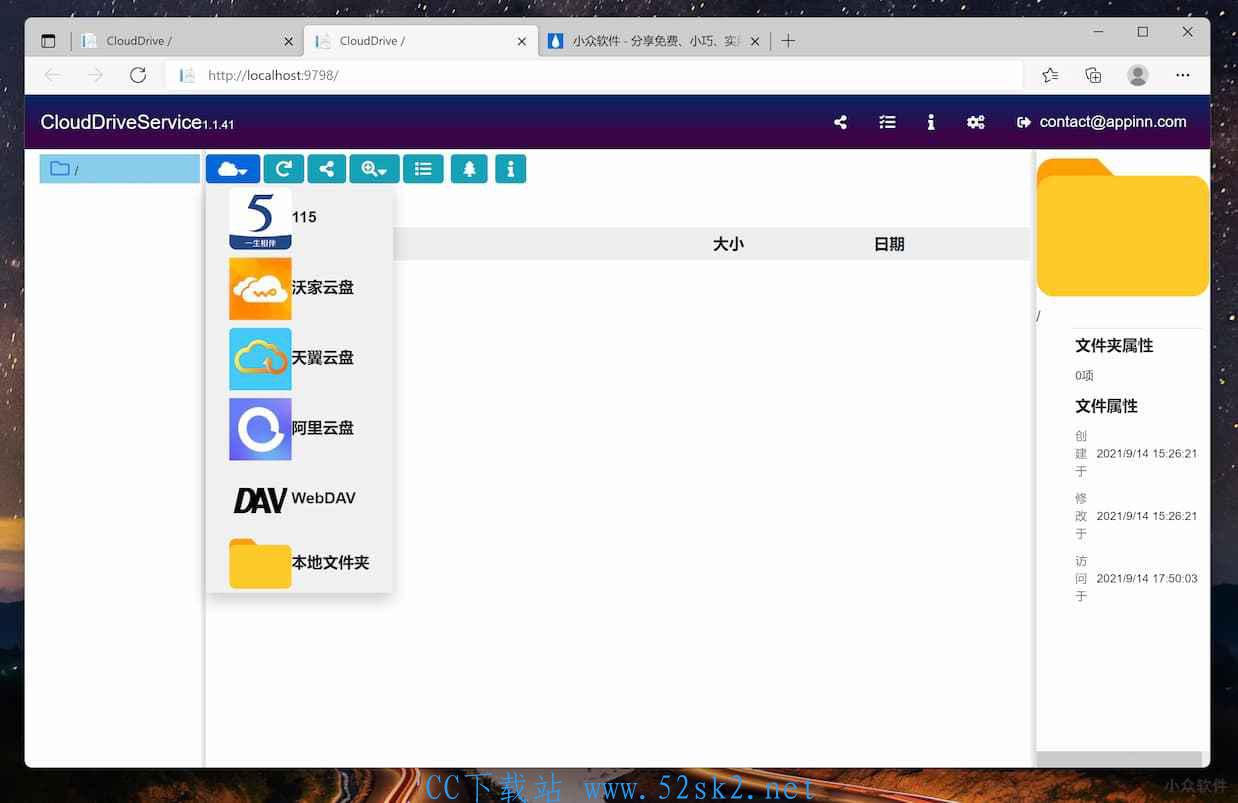Select the root folder in the left tree
This screenshot has width=1238, height=803.
[x=120, y=169]
